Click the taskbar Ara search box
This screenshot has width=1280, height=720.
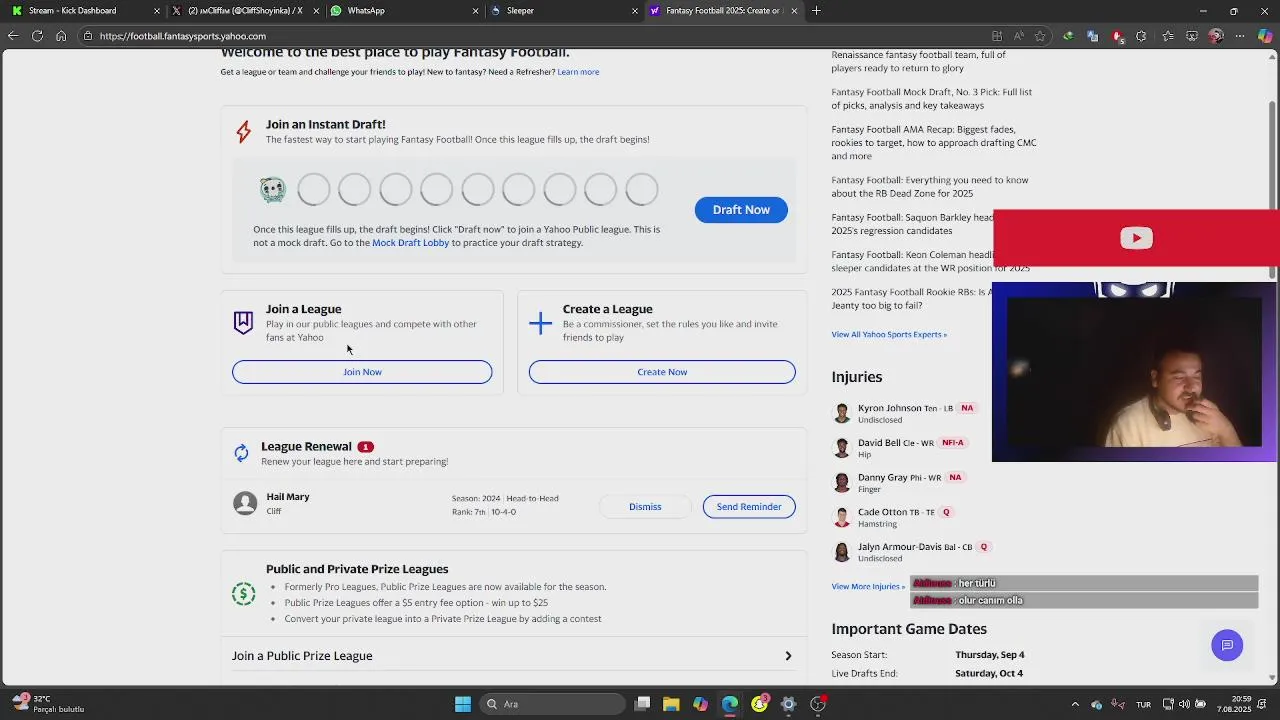coord(552,704)
